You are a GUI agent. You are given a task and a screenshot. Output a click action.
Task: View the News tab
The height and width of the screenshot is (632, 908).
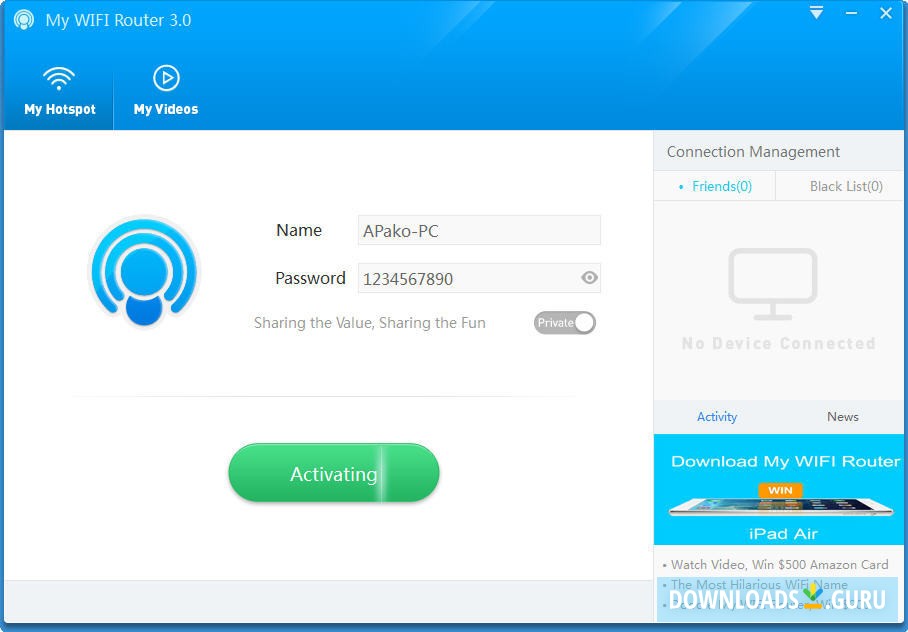[x=843, y=417]
